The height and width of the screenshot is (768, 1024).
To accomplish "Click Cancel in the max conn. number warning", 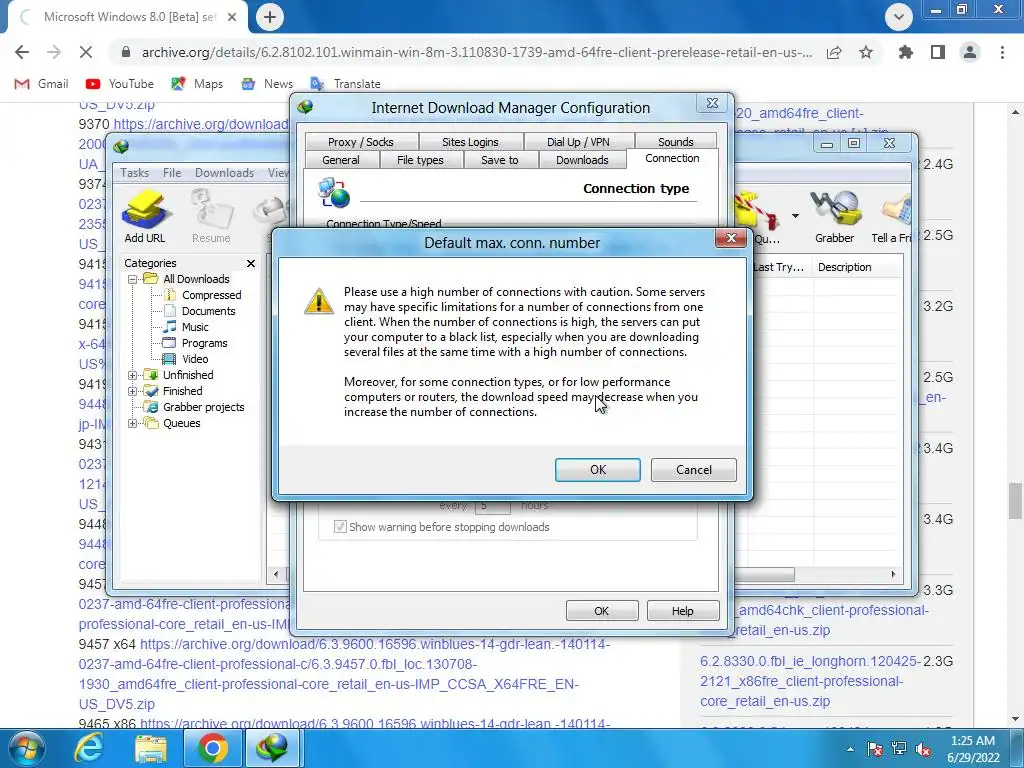I will [694, 470].
